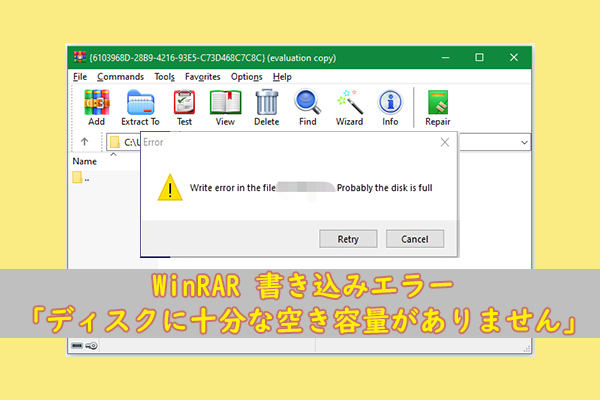This screenshot has width=600, height=400.
Task: Select the parent folder ".." entry
Action: pos(81,178)
